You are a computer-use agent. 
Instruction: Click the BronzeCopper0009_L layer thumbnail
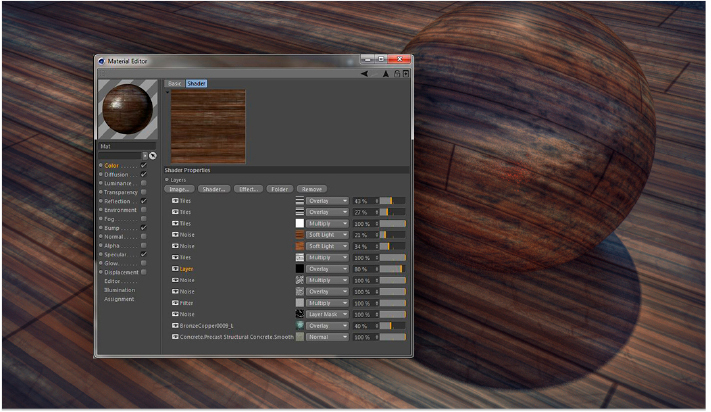[299, 325]
